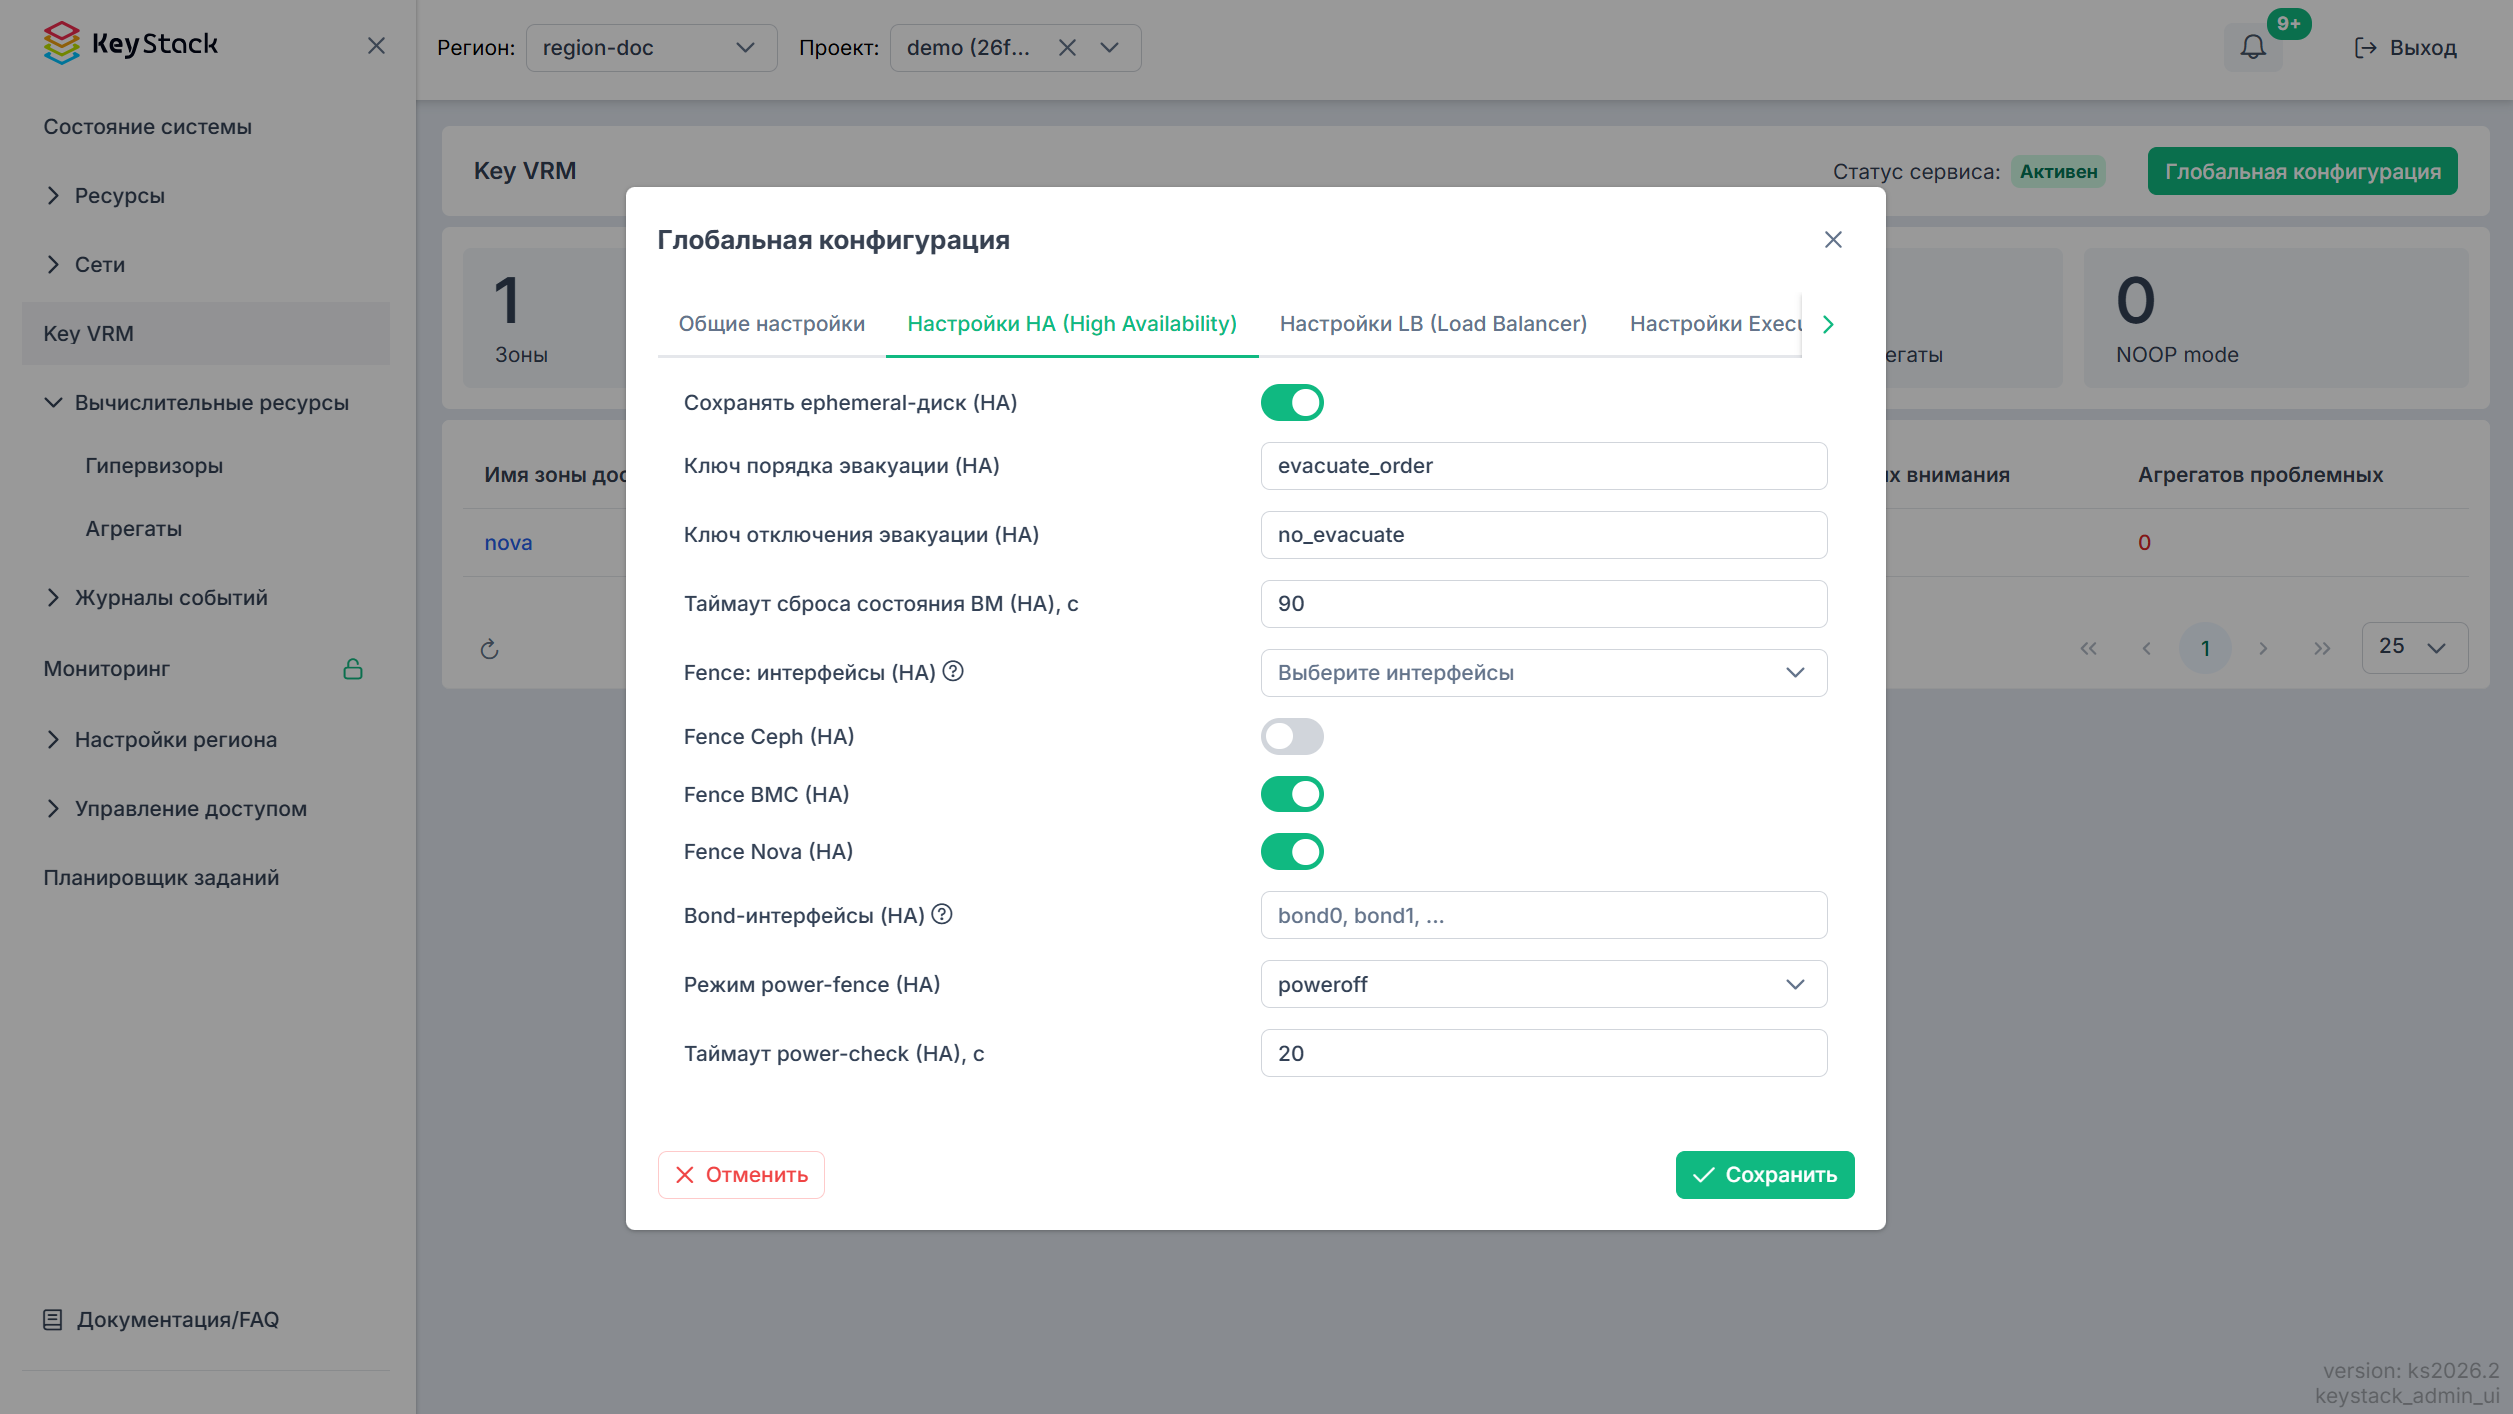Click the red 0 problem aggregates value
This screenshot has width=2513, height=1414.
[2144, 543]
